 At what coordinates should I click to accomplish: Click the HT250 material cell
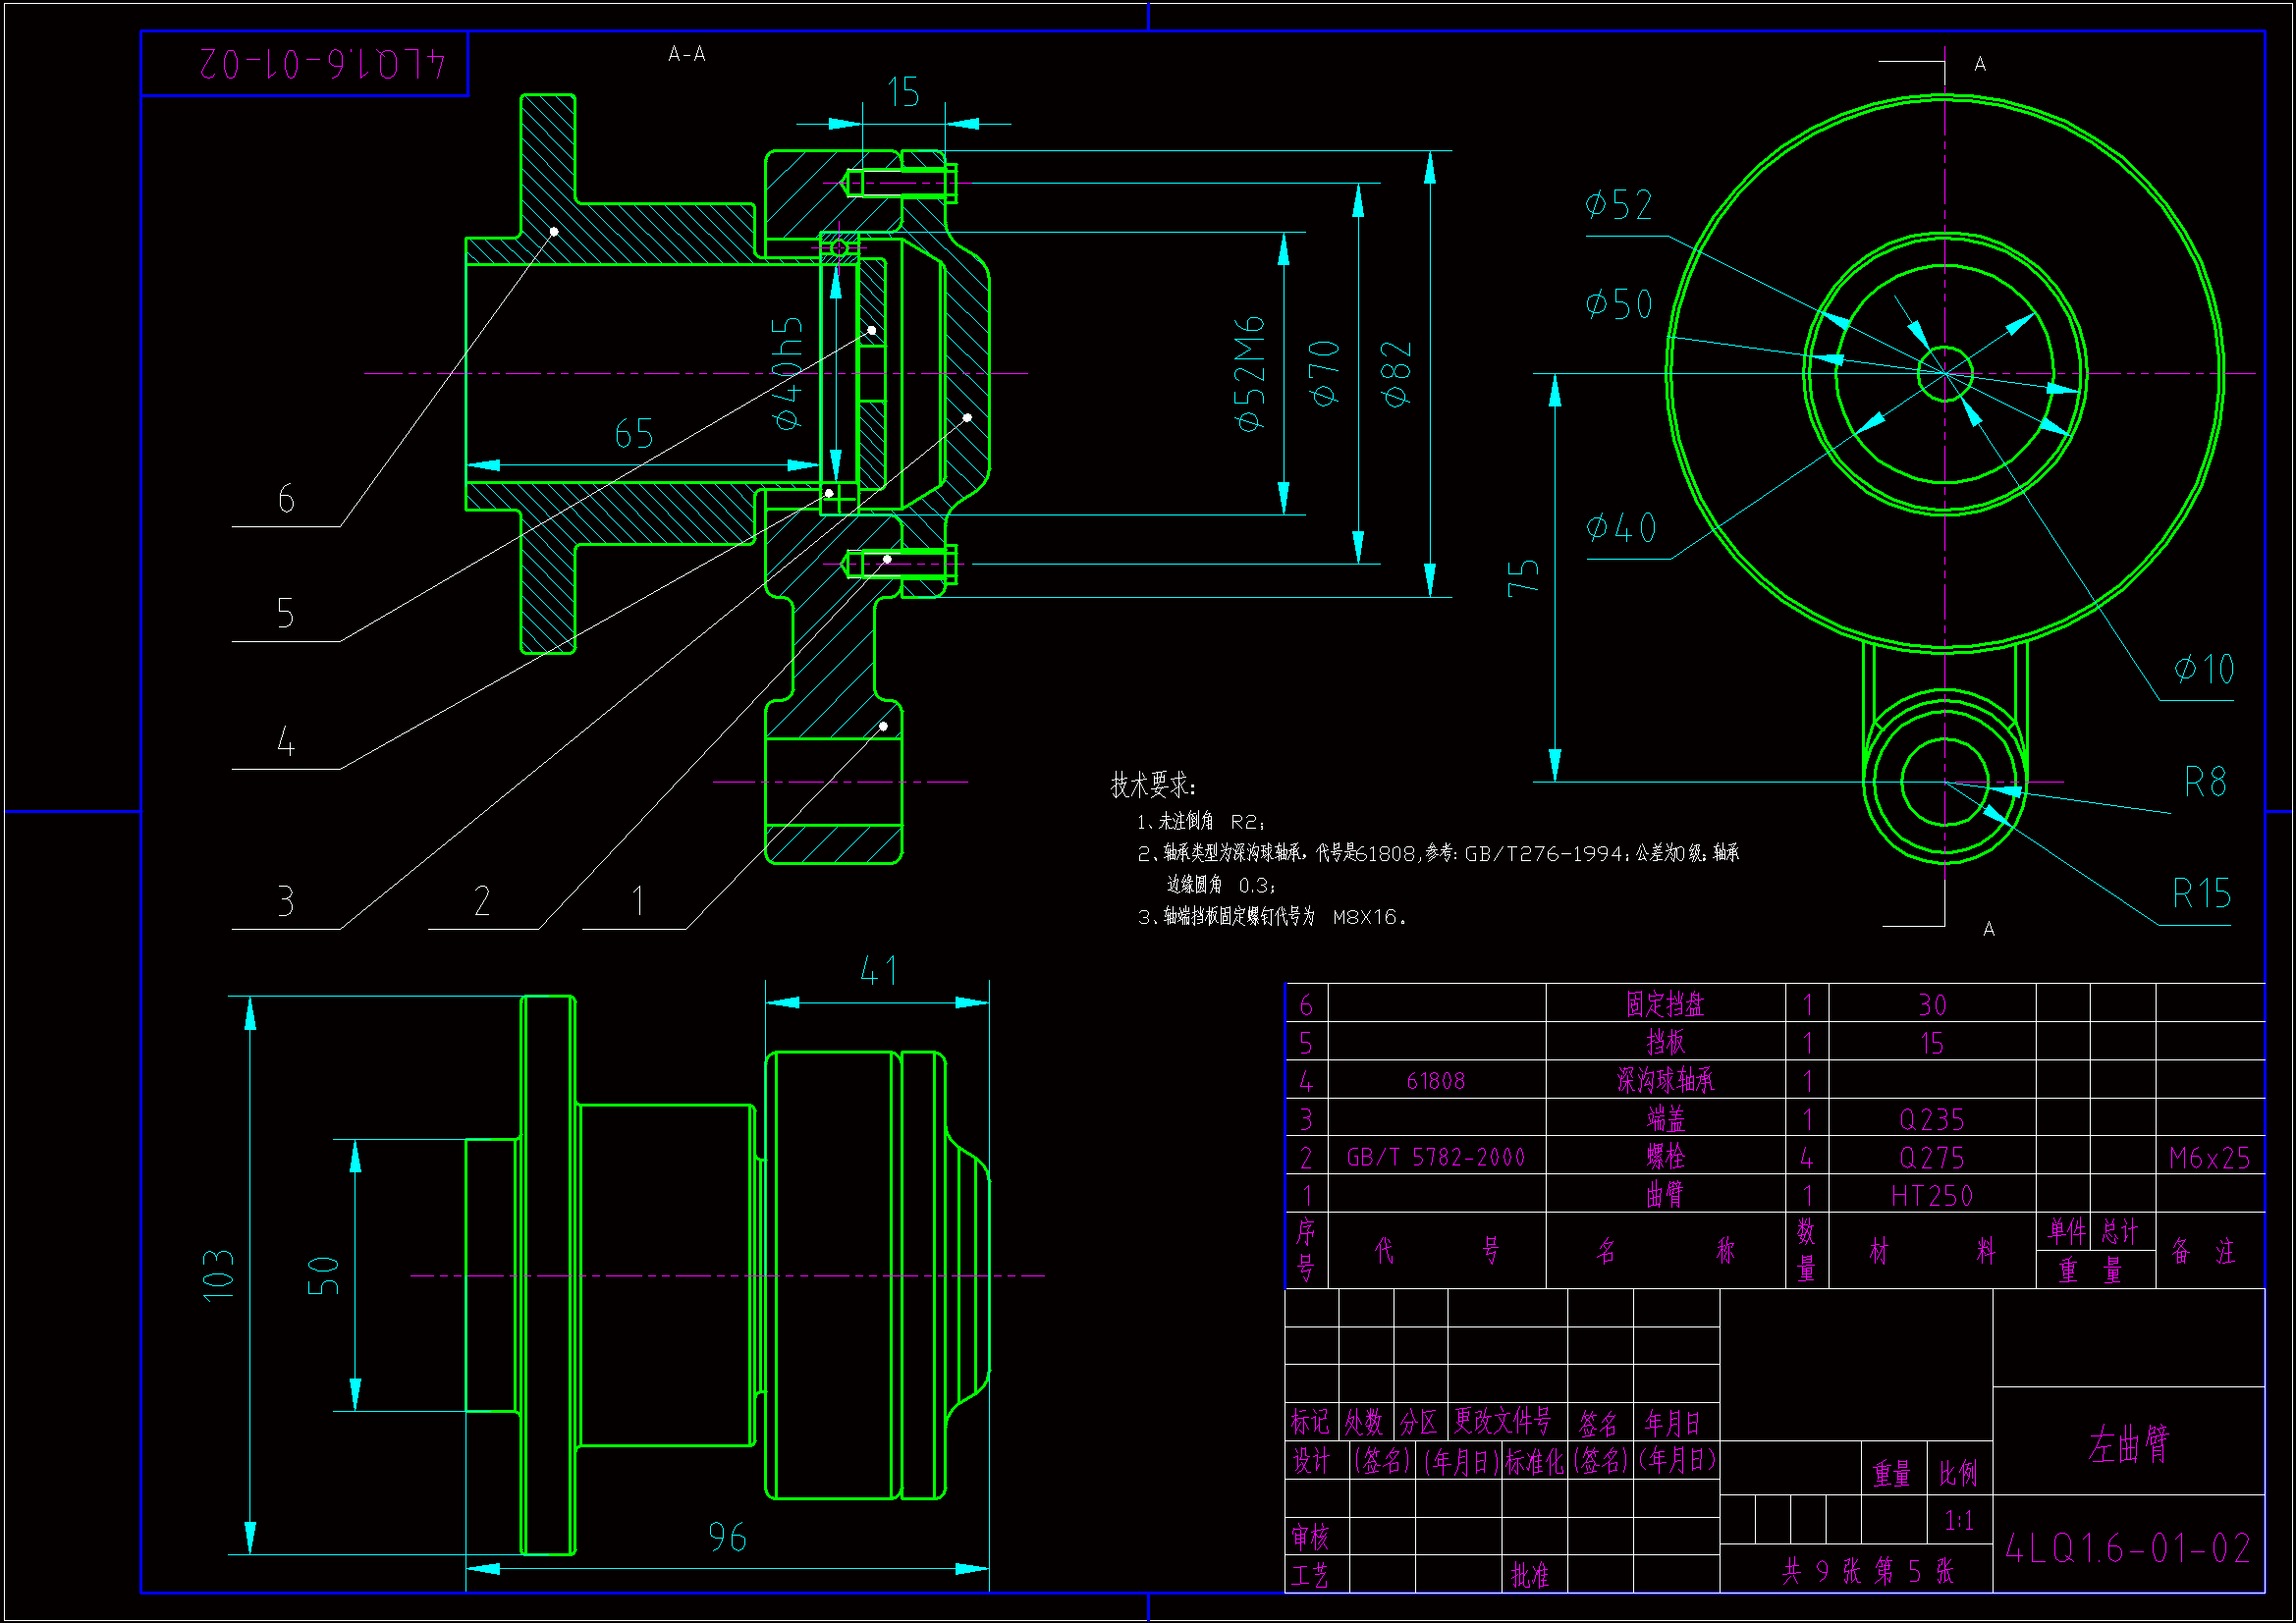click(x=1931, y=1196)
